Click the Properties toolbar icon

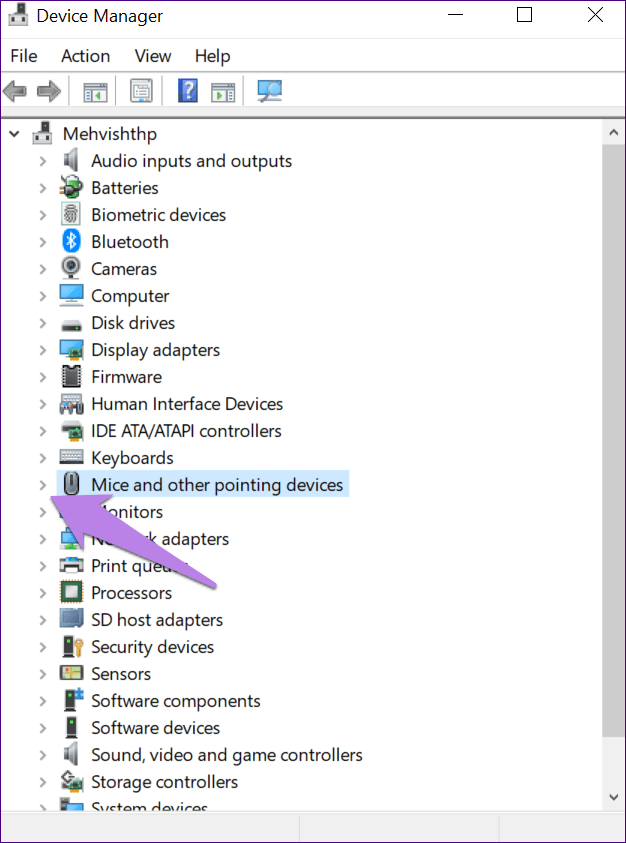click(x=141, y=90)
